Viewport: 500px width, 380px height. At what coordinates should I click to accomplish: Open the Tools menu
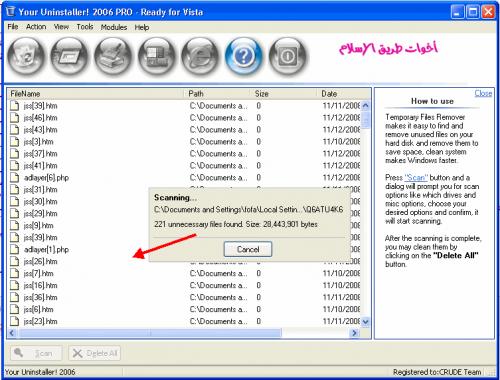coord(85,27)
